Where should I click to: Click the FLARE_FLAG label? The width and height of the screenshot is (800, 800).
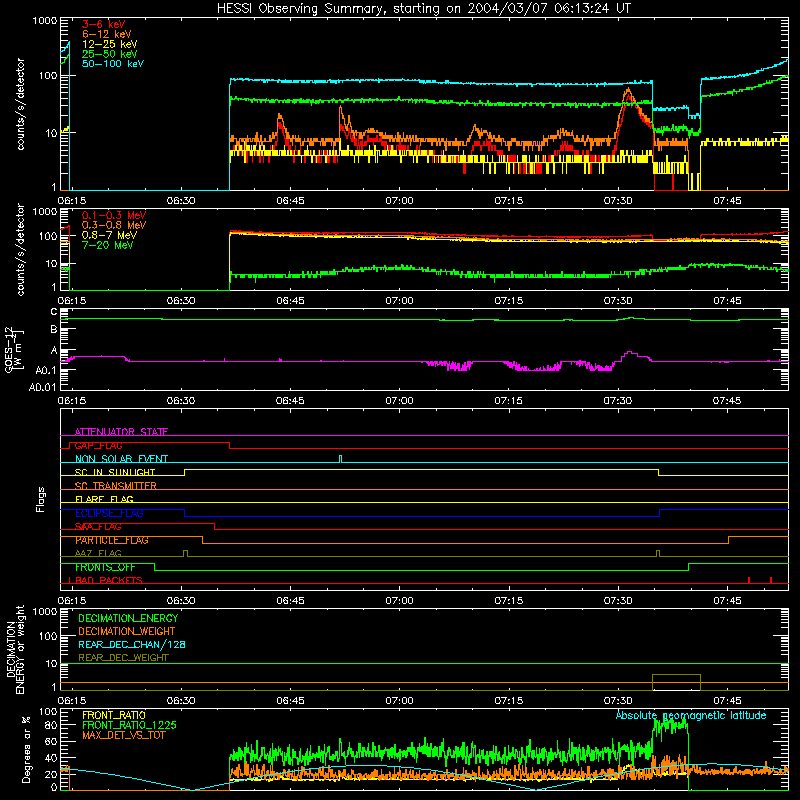pyautogui.click(x=104, y=499)
